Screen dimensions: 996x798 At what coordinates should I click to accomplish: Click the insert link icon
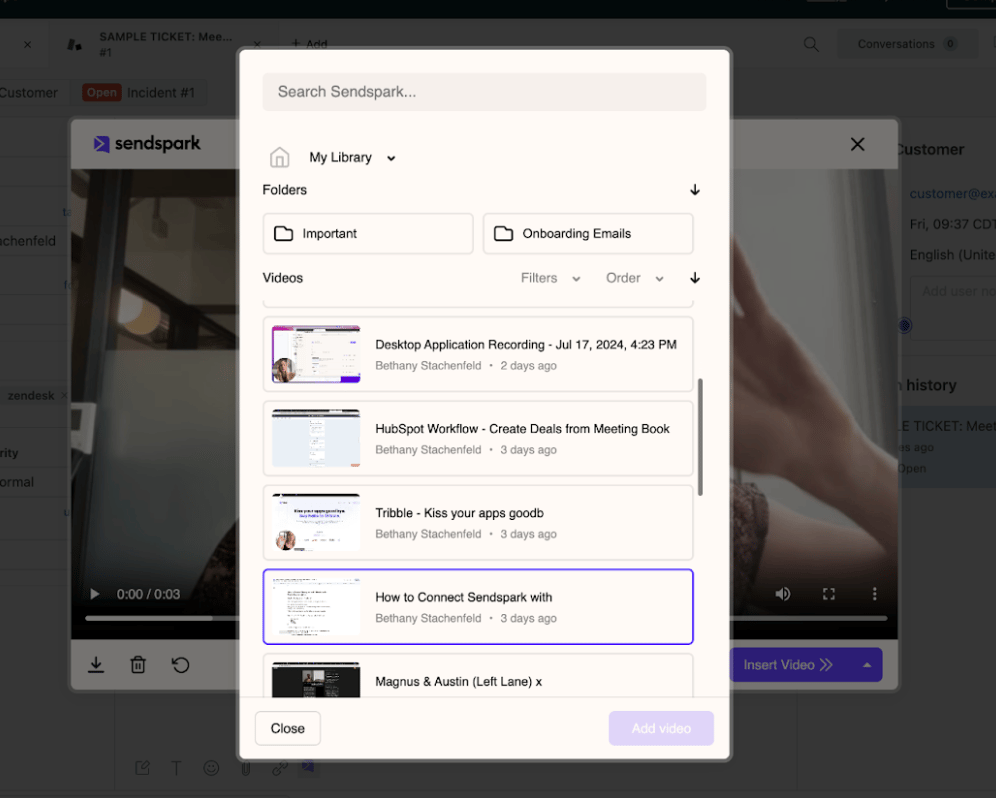(280, 768)
